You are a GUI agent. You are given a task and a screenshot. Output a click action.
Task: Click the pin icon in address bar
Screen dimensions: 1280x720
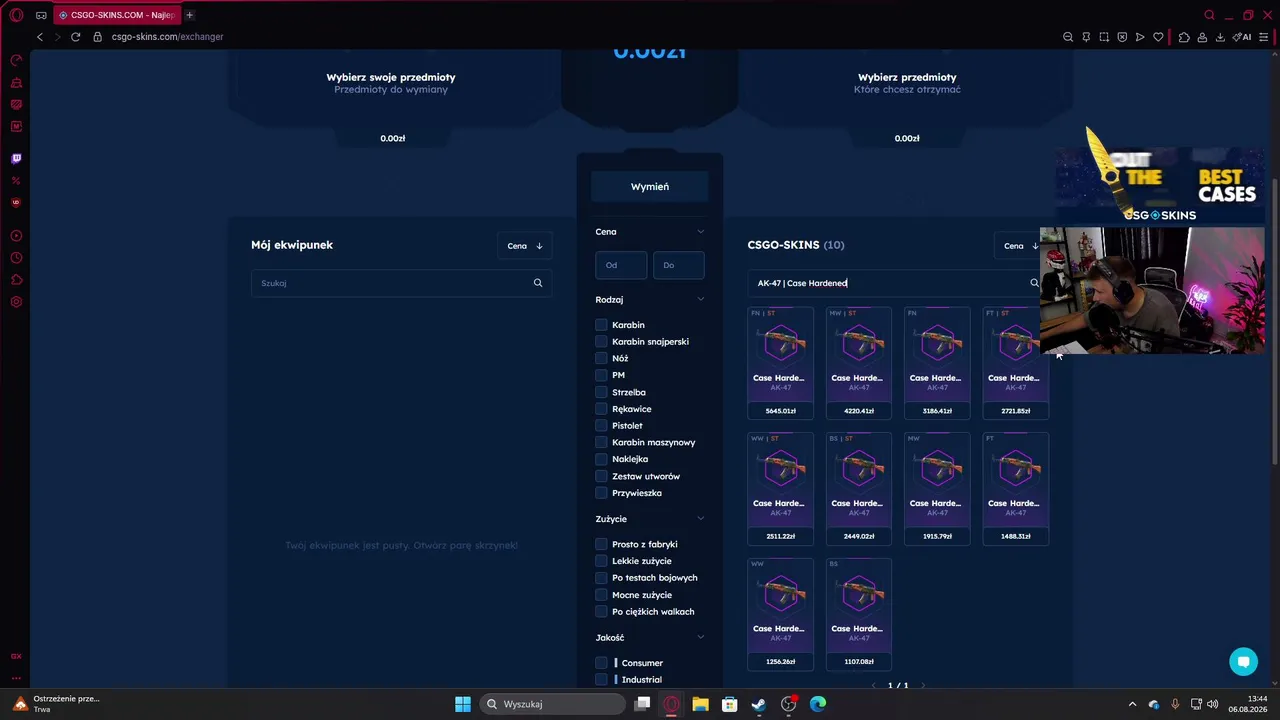[1086, 37]
